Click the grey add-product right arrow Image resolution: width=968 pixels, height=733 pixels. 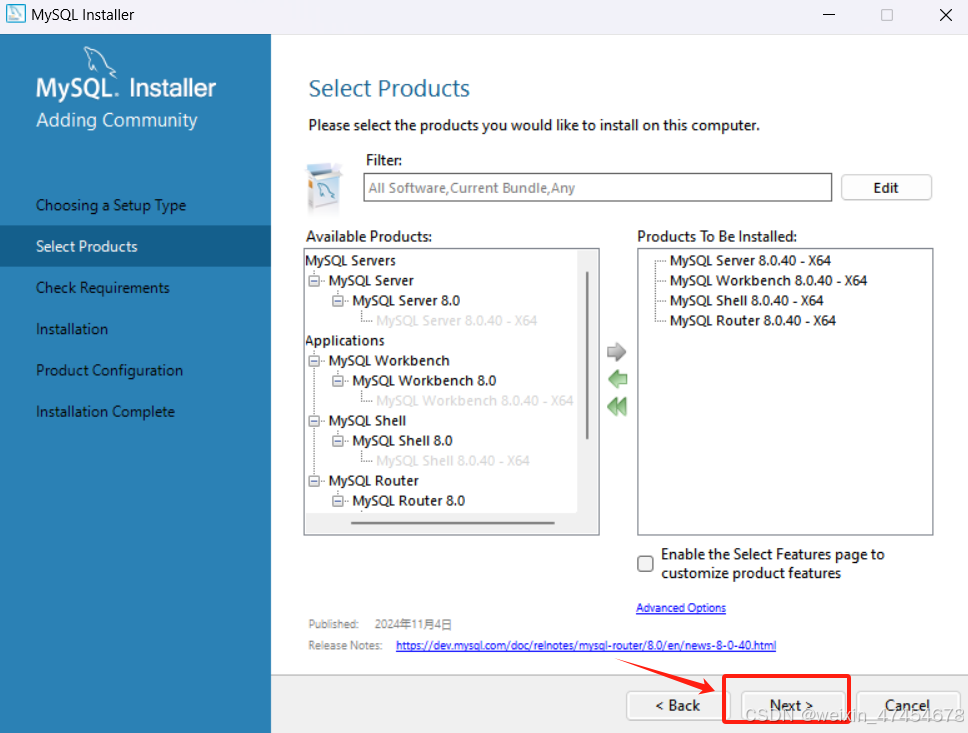click(616, 352)
